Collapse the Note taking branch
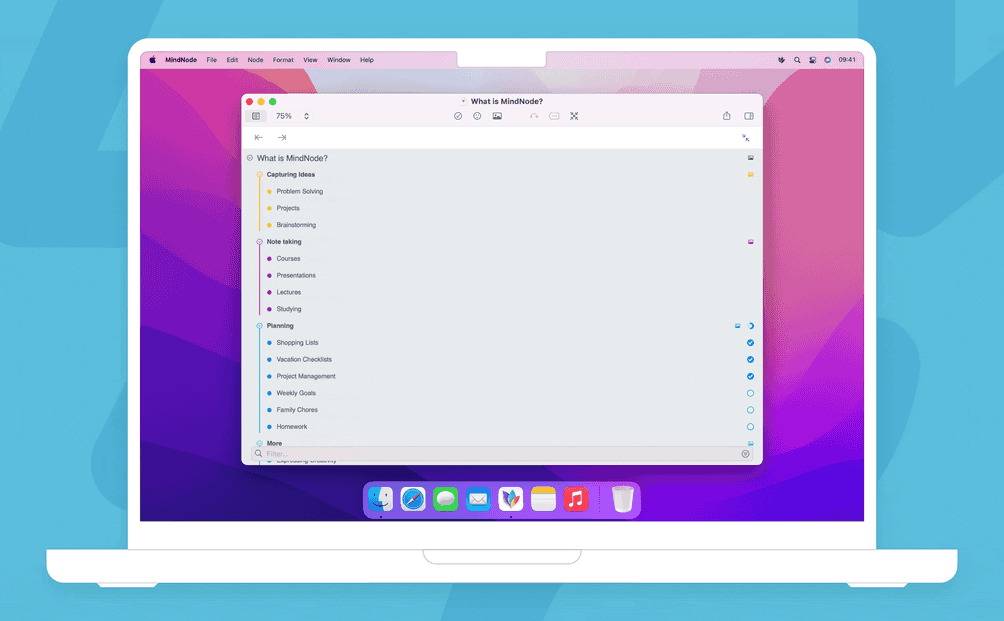The image size is (1004, 621). click(x=260, y=241)
